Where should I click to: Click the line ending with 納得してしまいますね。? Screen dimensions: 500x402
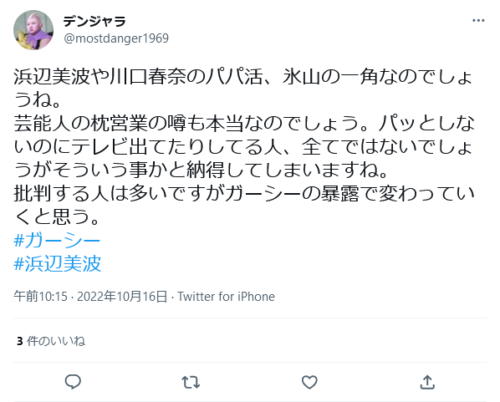(x=201, y=170)
